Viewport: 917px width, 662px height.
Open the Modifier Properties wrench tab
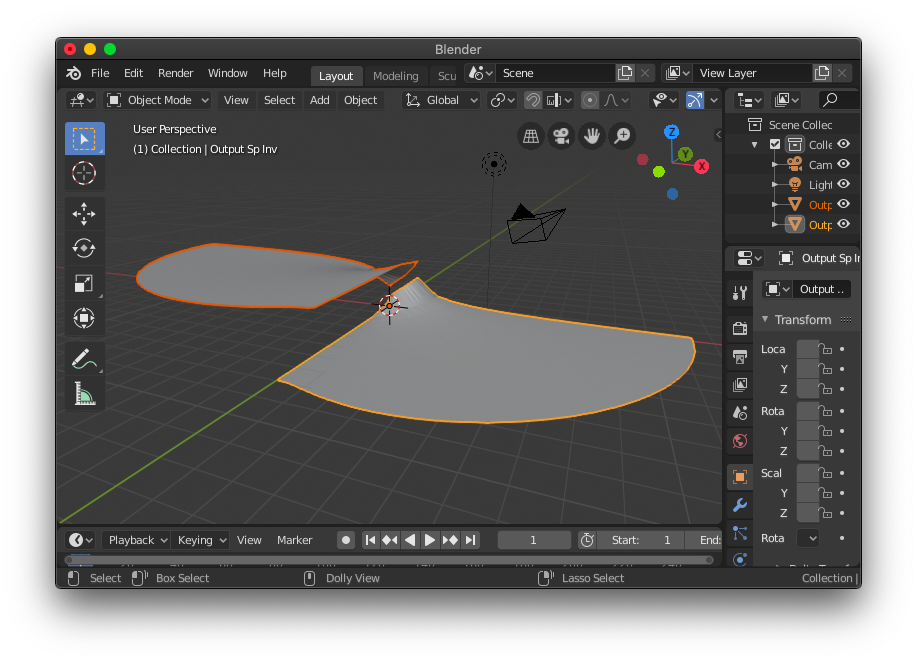pos(739,505)
